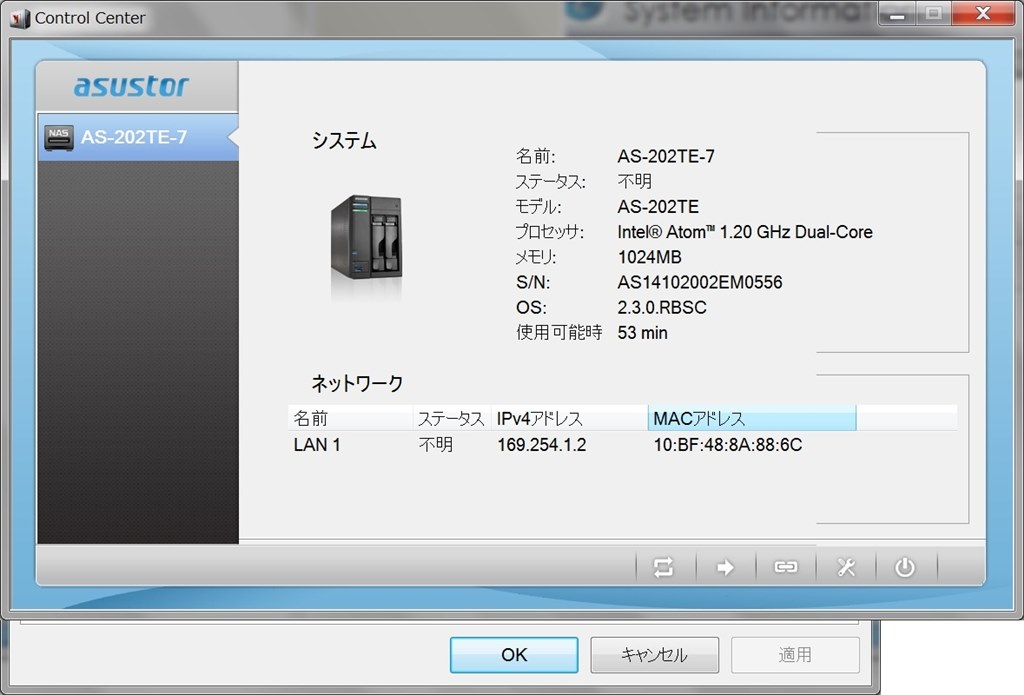Sort by MACアドレス column header

(x=752, y=418)
